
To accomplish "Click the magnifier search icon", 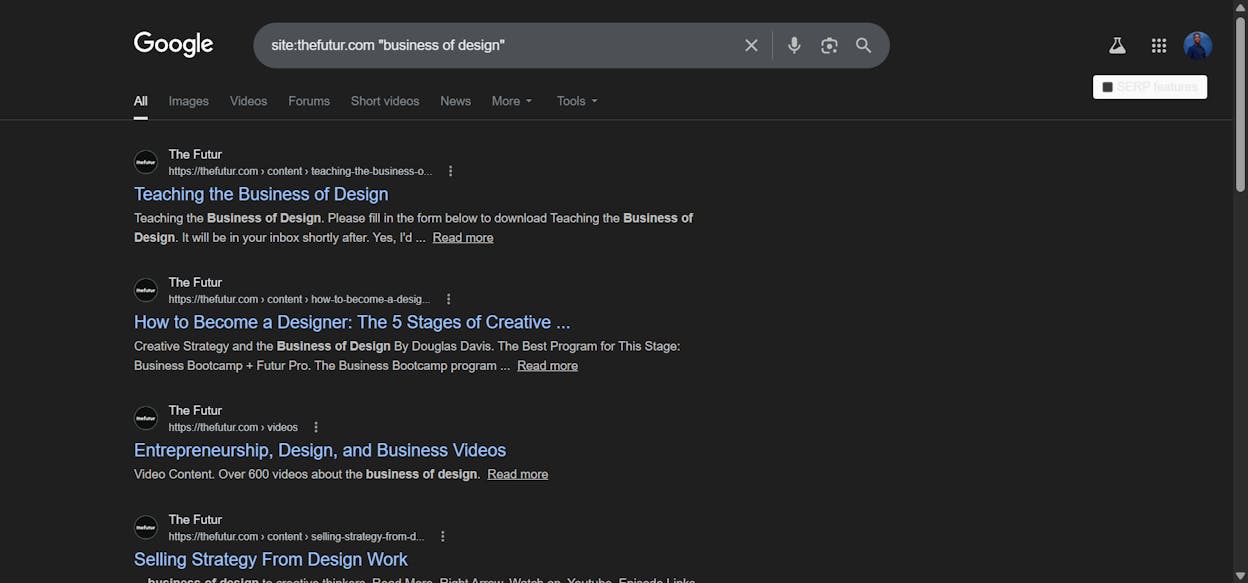I will pos(864,45).
